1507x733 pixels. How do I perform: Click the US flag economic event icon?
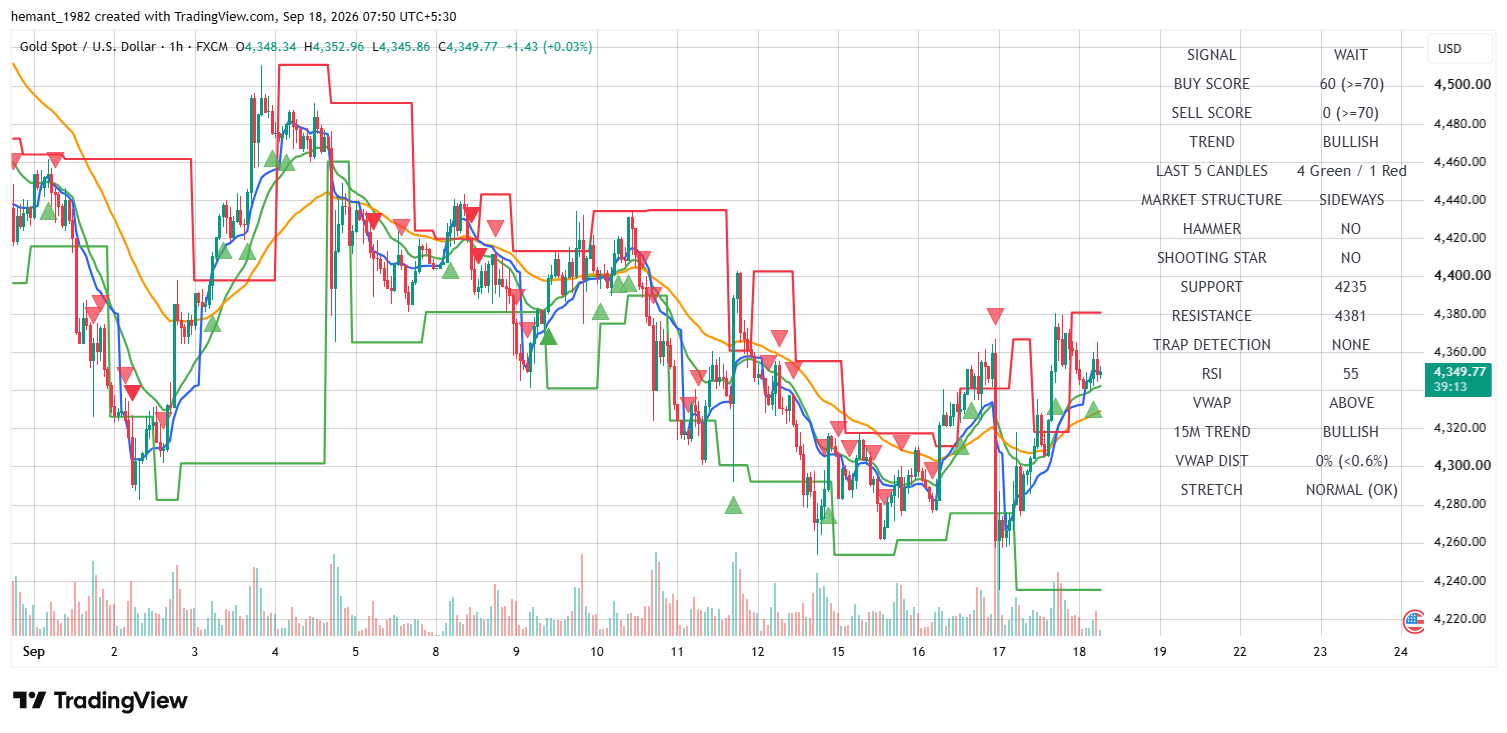point(1414,620)
